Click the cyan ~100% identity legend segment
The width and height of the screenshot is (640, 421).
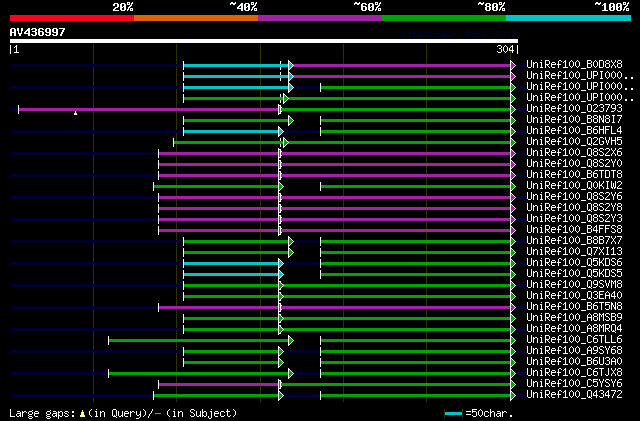569,18
